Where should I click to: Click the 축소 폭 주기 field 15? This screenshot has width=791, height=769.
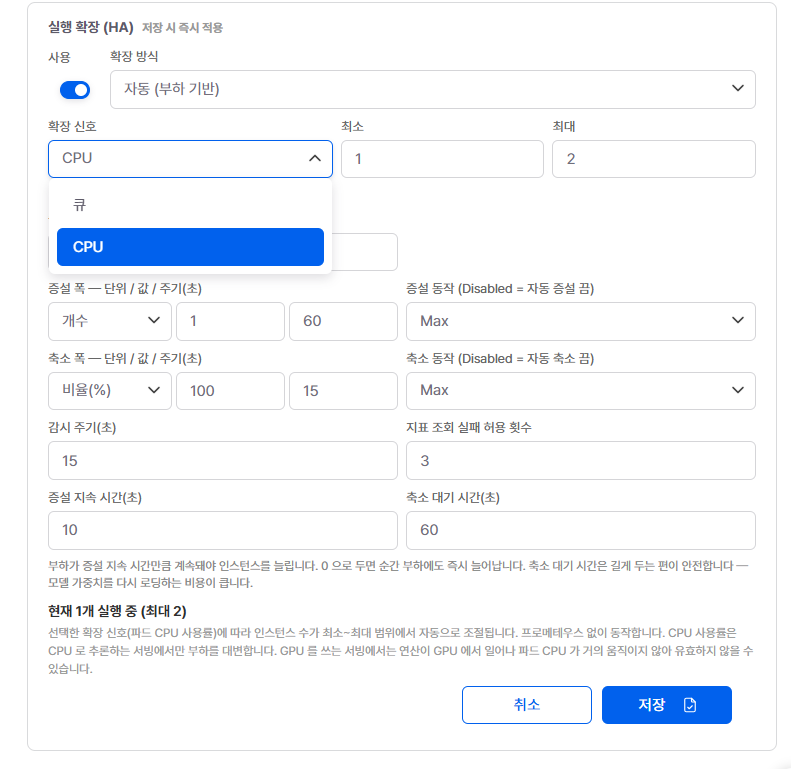(x=343, y=391)
